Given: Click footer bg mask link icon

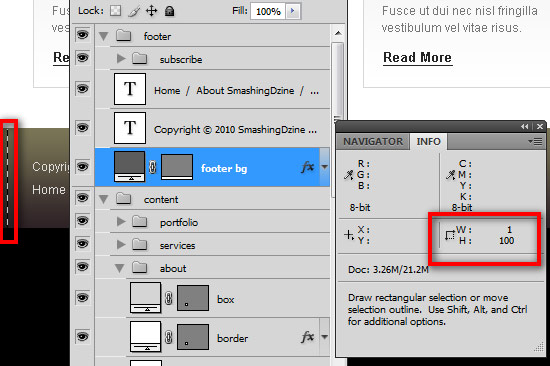Looking at the screenshot, I should click(x=152, y=167).
